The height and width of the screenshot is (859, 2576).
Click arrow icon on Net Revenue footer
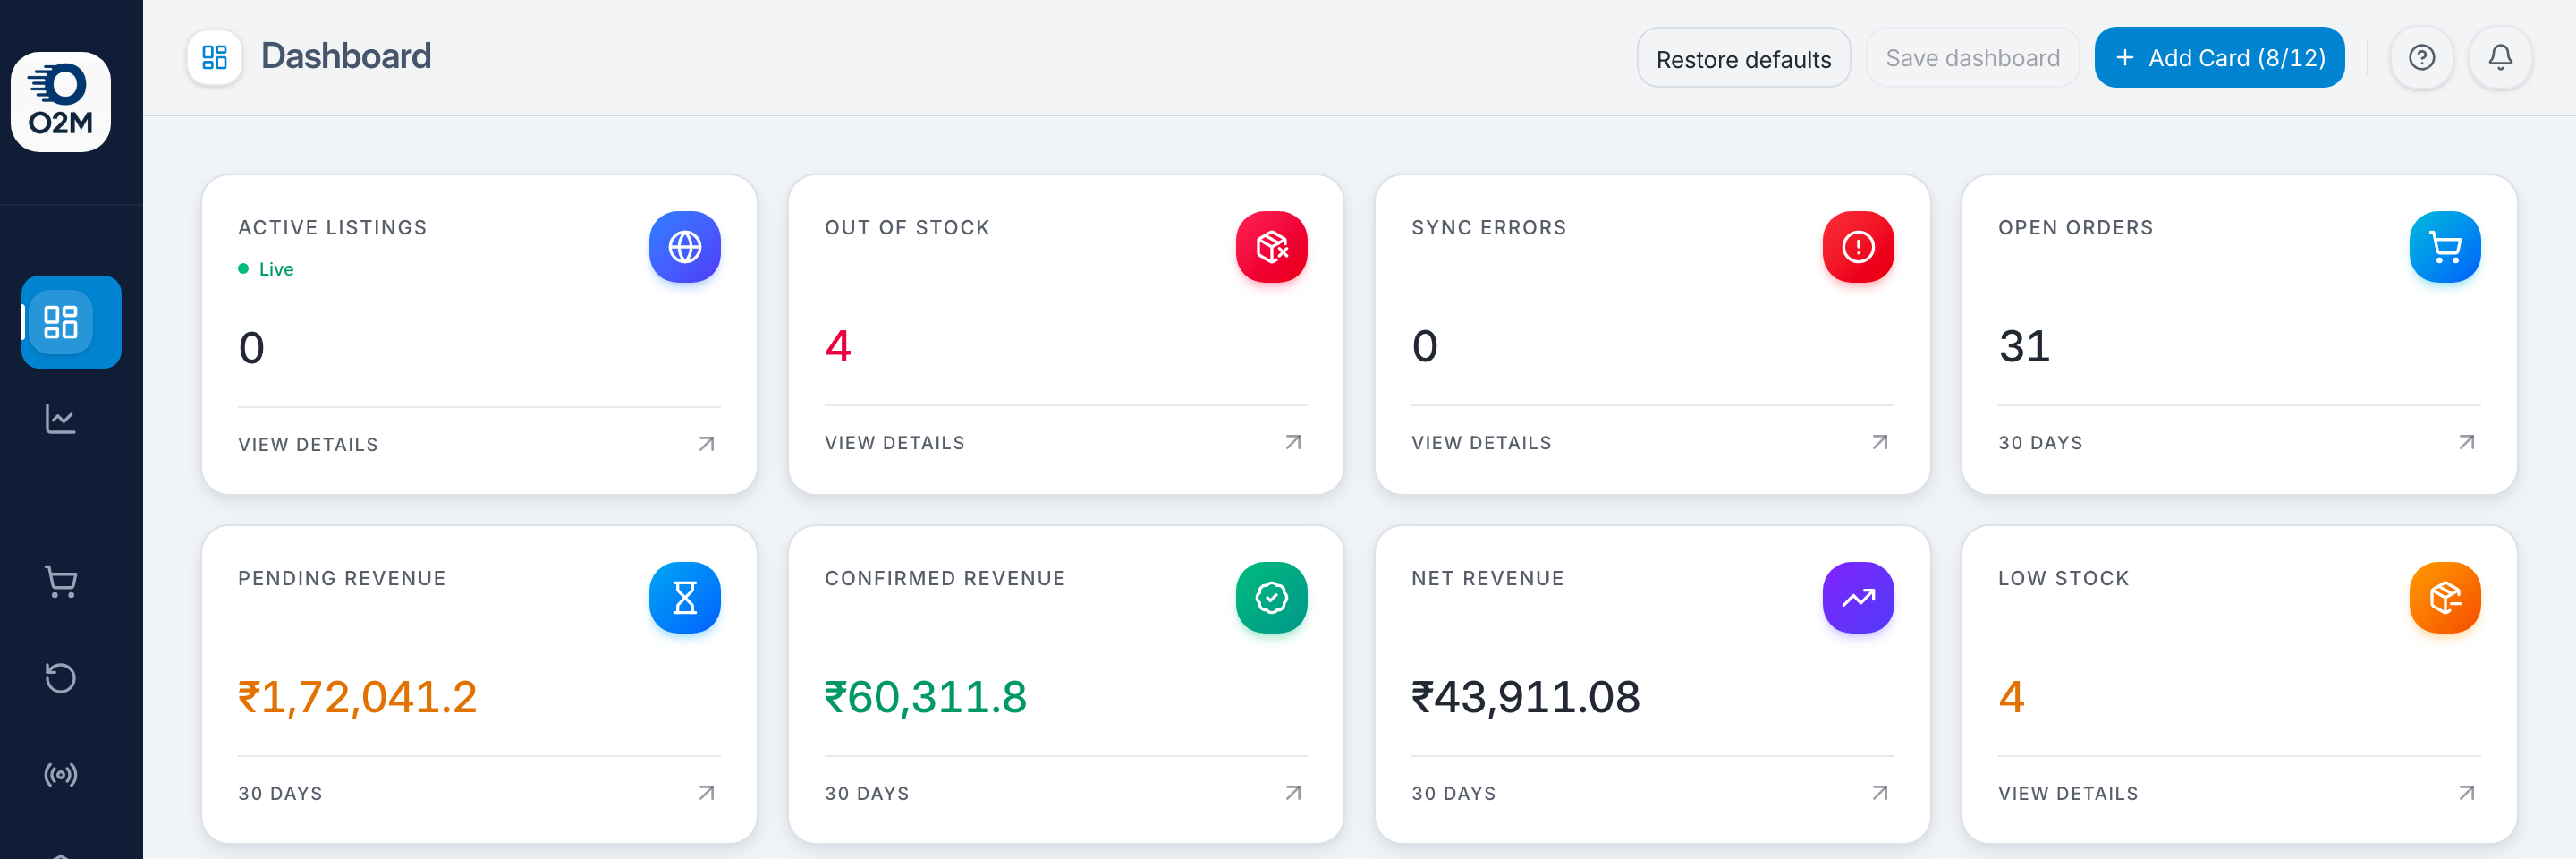point(1880,793)
